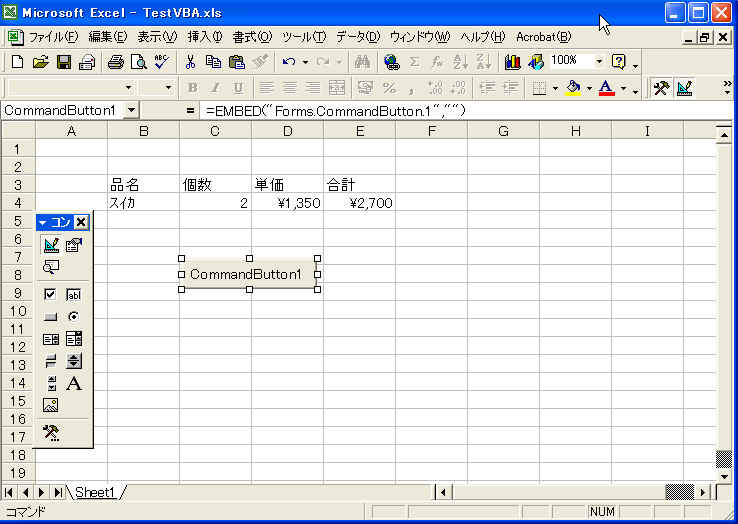Viewport: 738px width, 524px height.
Task: Select the Check Box control tool
Action: pyautogui.click(x=50, y=294)
